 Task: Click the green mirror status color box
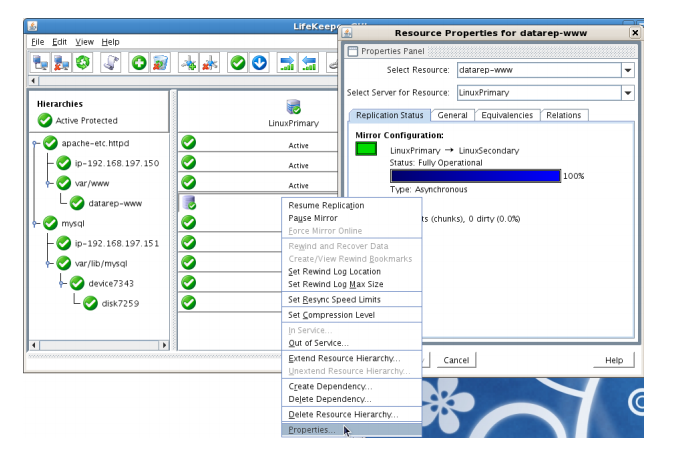pos(366,149)
